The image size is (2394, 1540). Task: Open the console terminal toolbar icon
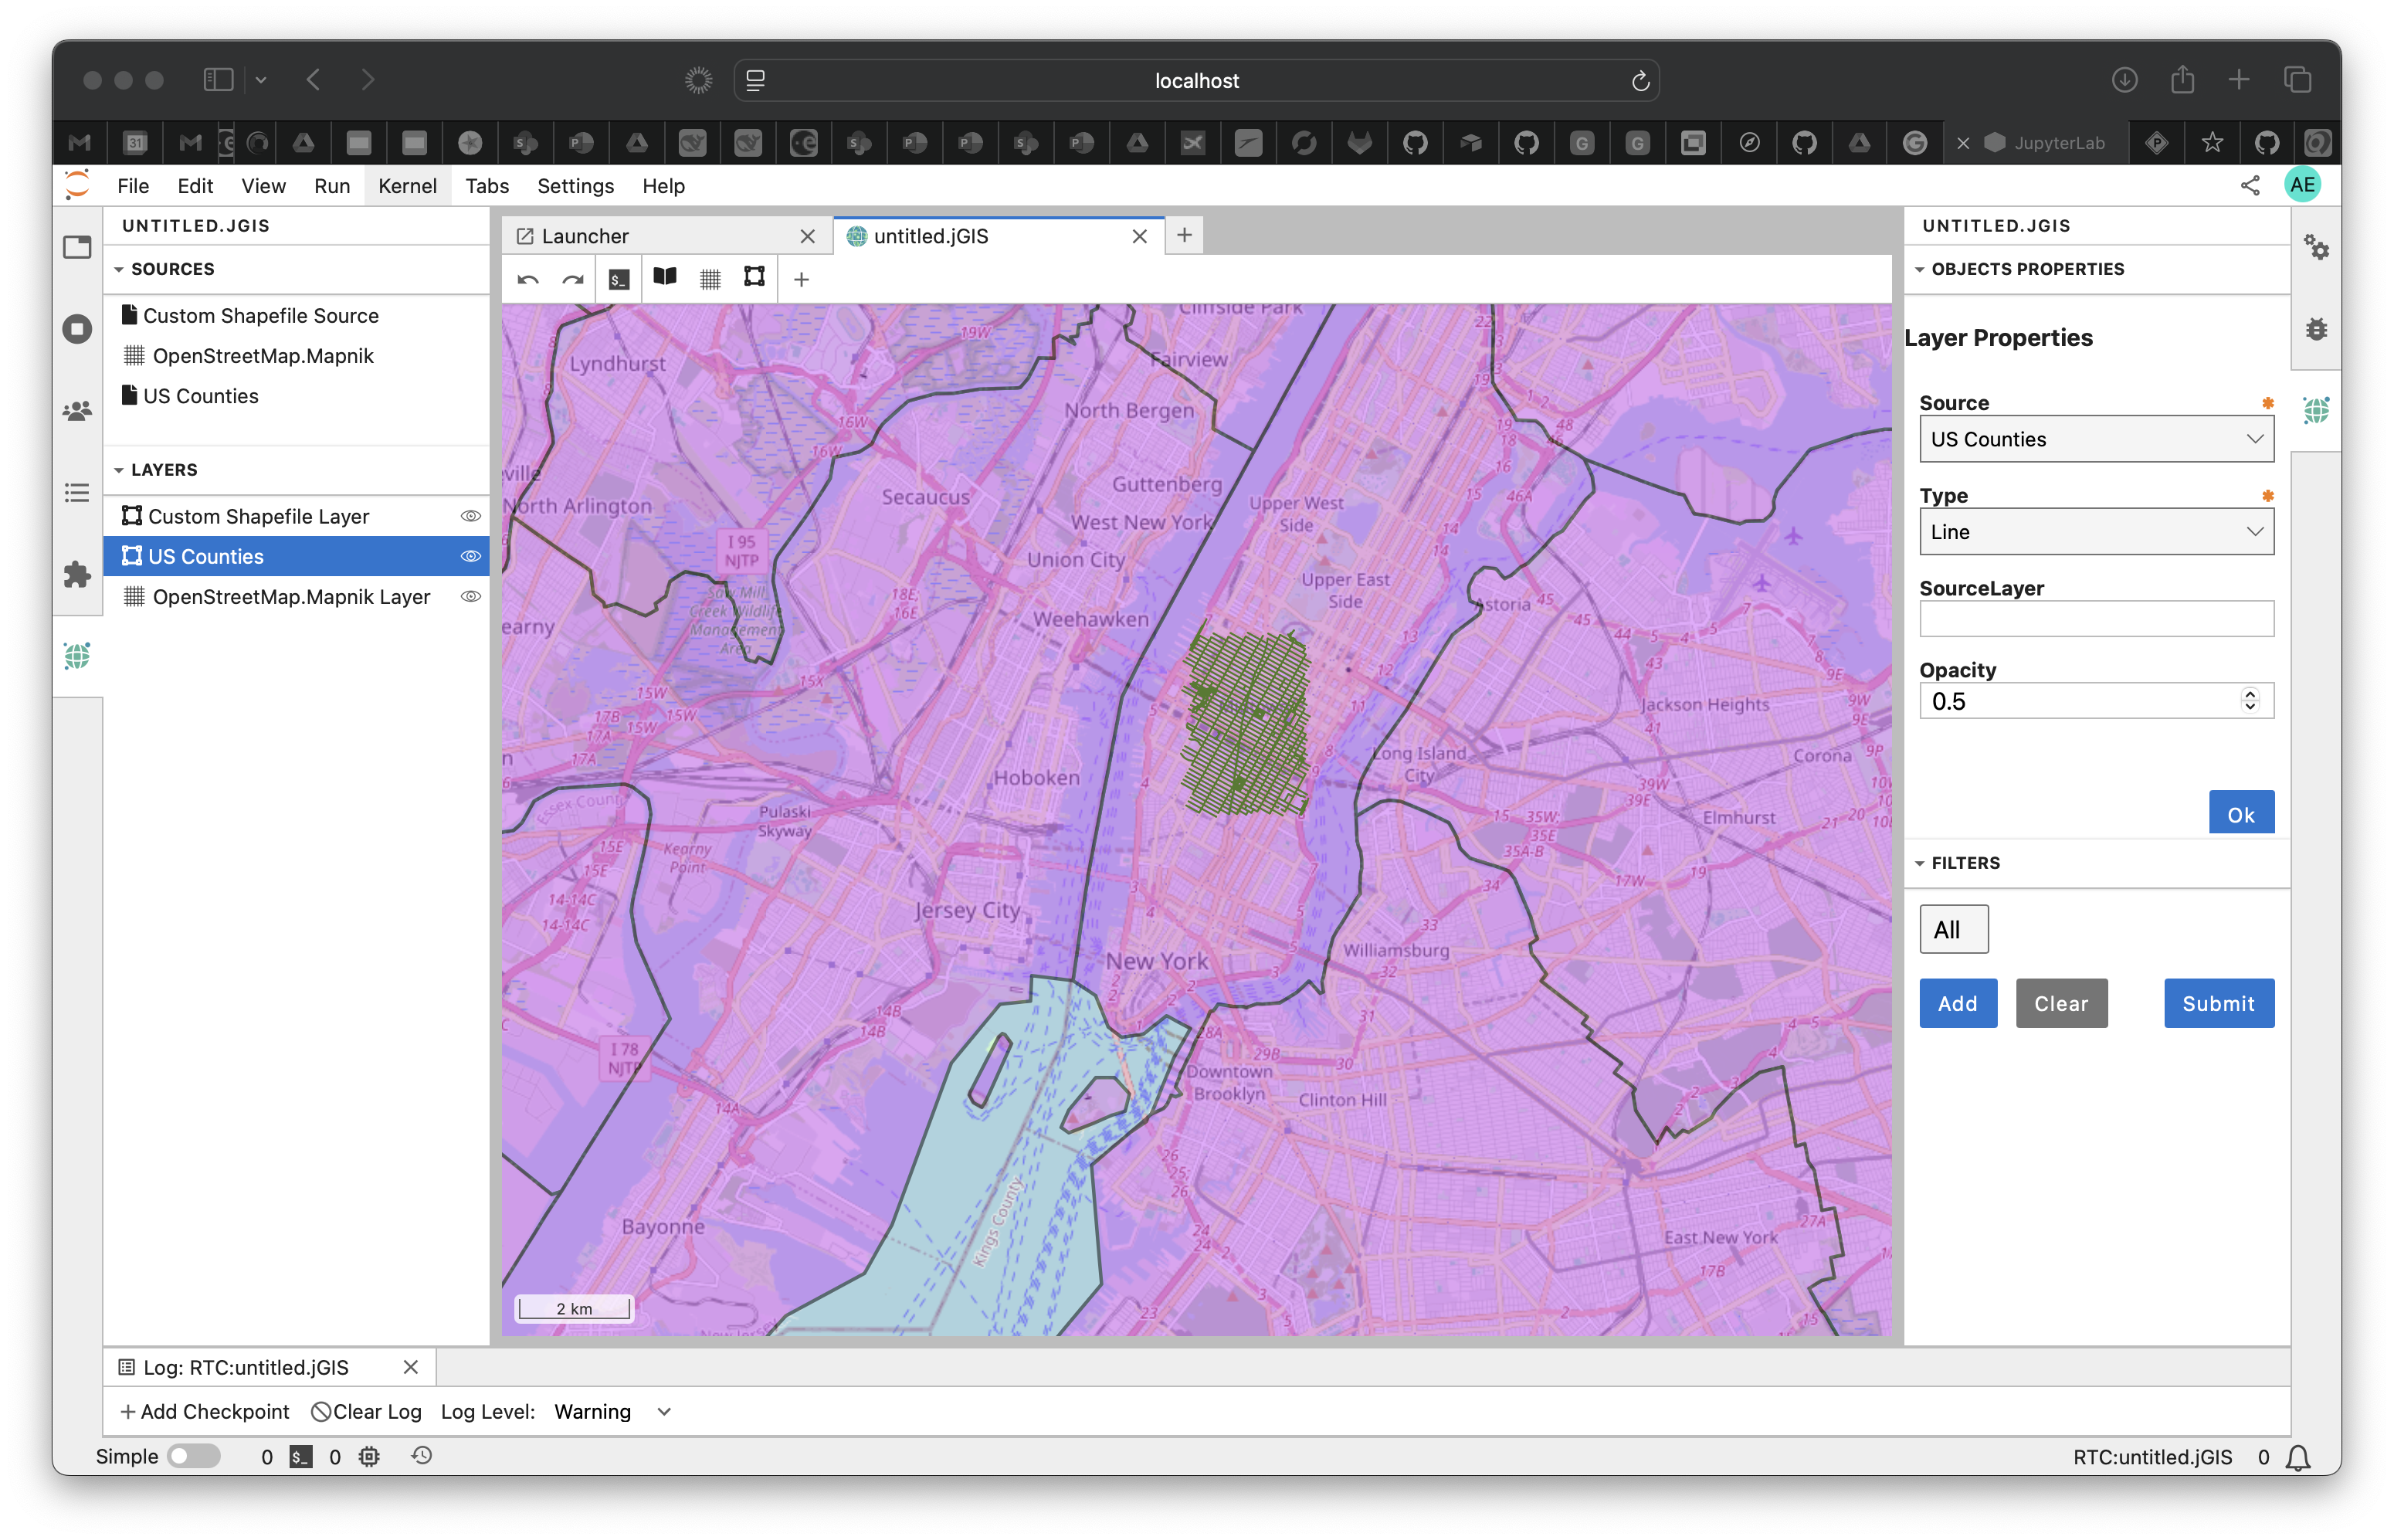pyautogui.click(x=619, y=280)
